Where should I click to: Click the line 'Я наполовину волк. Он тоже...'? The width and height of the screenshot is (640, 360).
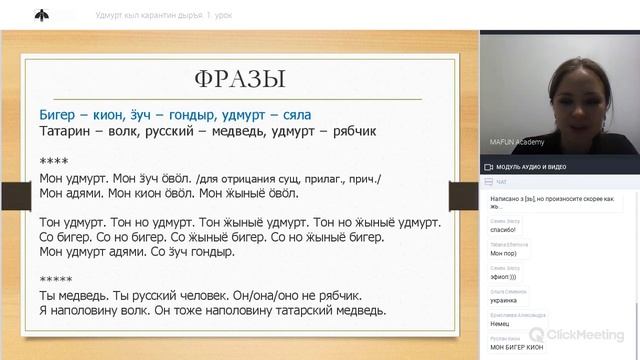click(213, 311)
